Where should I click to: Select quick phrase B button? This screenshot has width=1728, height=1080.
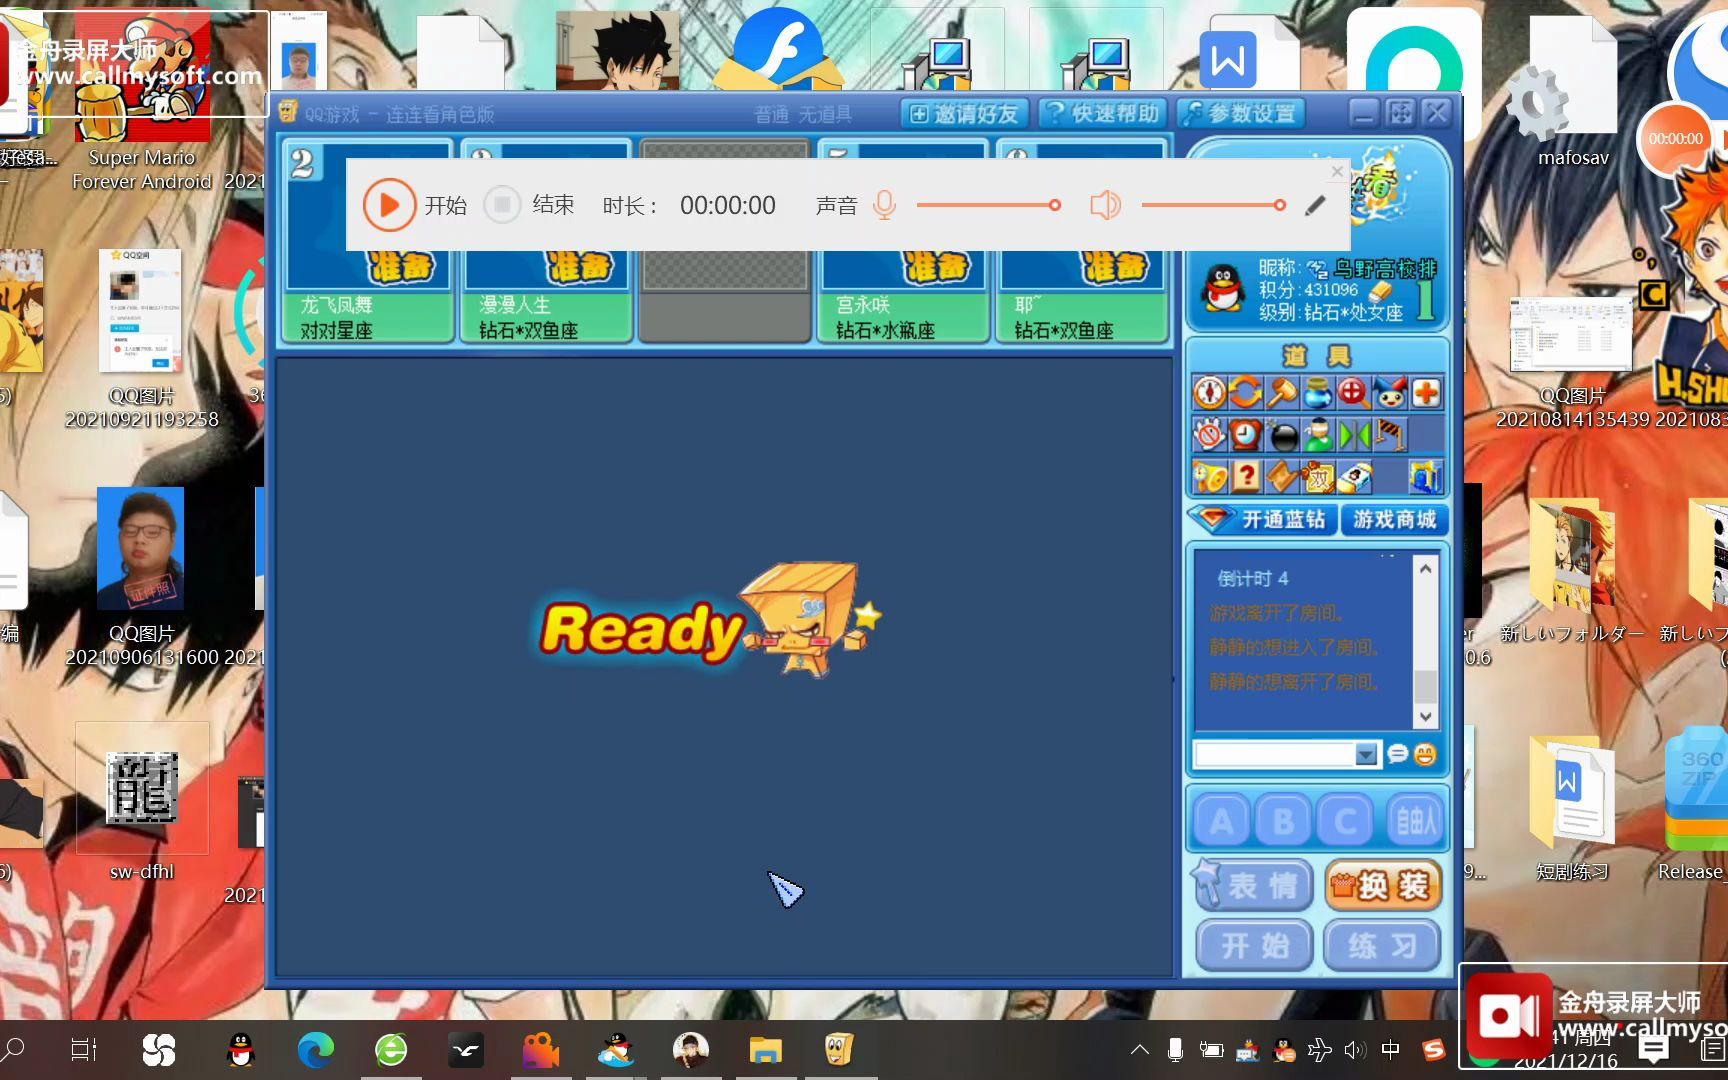[1284, 821]
